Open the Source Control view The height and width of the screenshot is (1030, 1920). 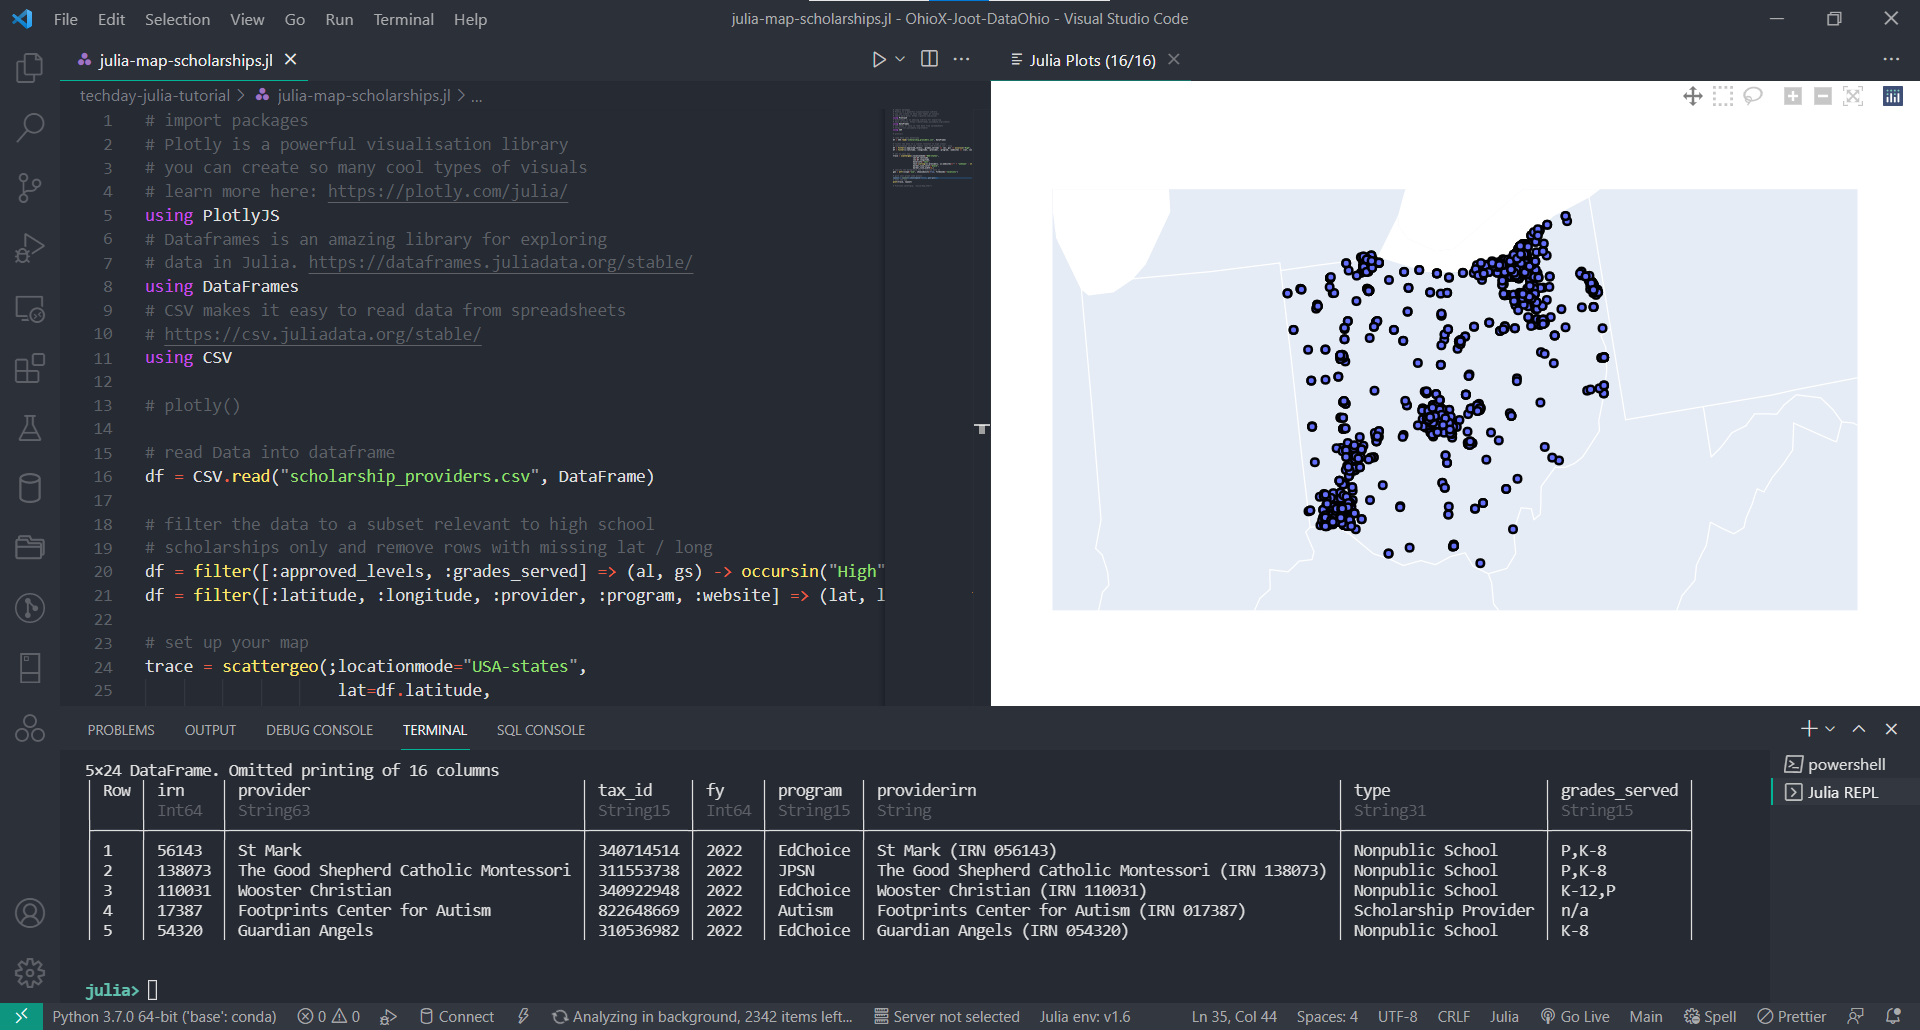pos(30,187)
